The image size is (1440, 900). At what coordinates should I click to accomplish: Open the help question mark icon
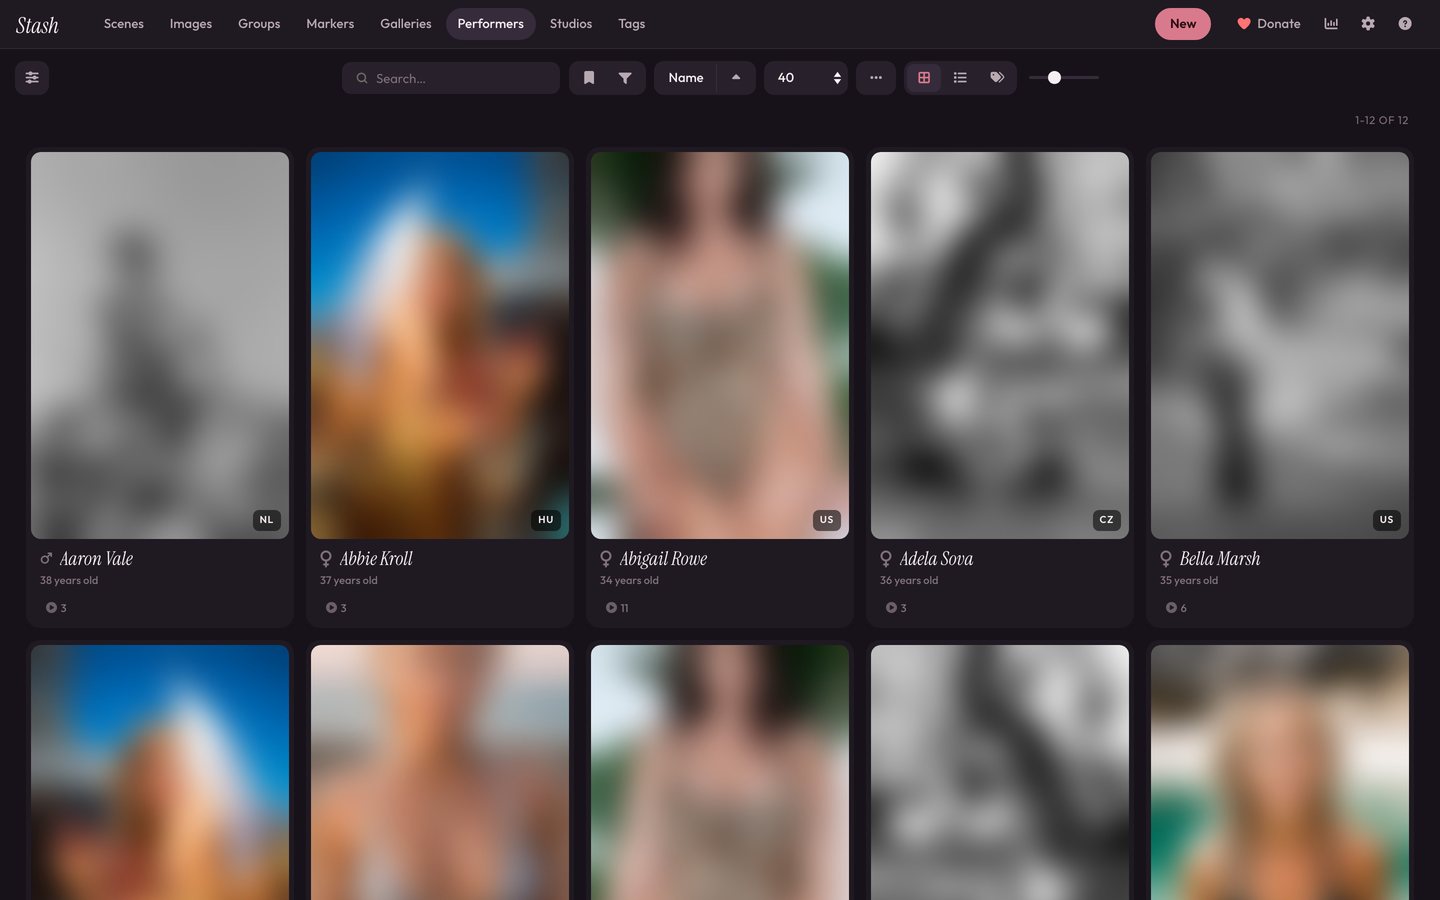pyautogui.click(x=1405, y=24)
